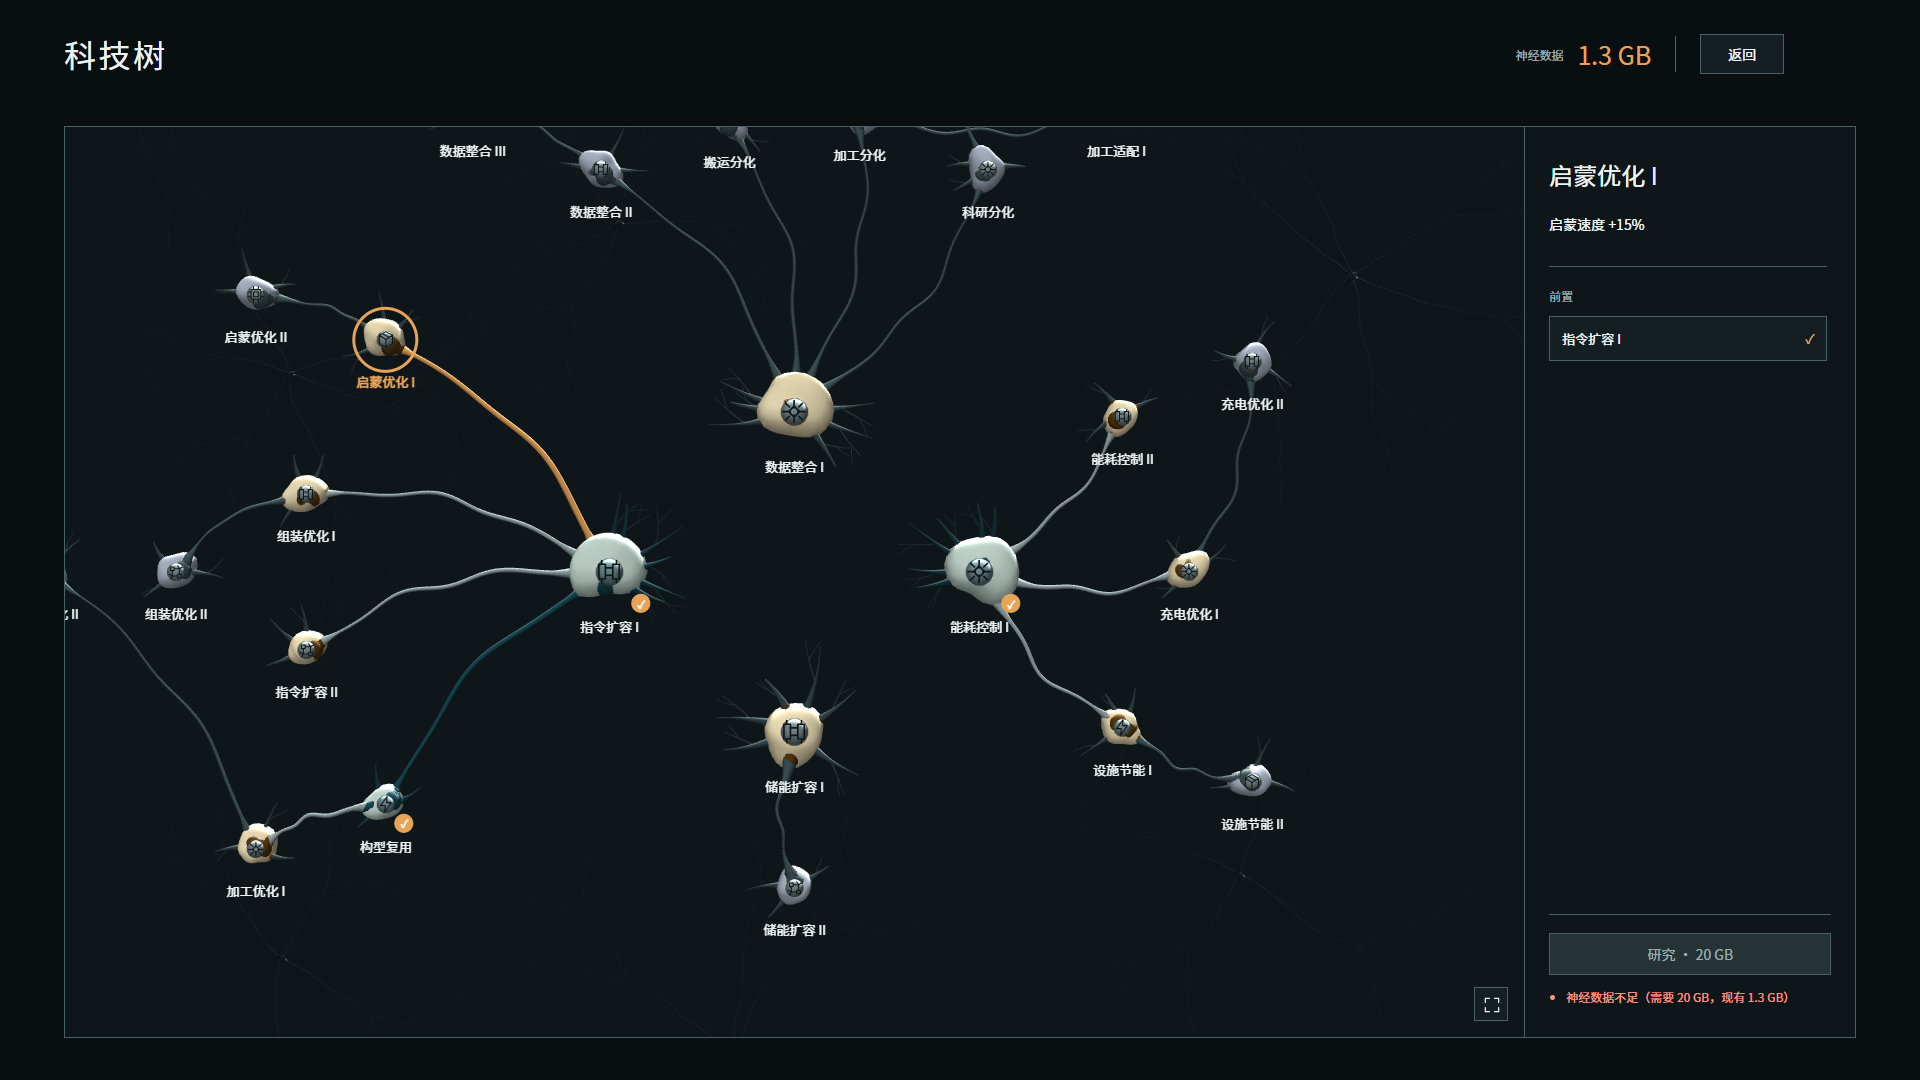
Task: Click the 1.3 GB neural data value
Action: (x=1614, y=56)
